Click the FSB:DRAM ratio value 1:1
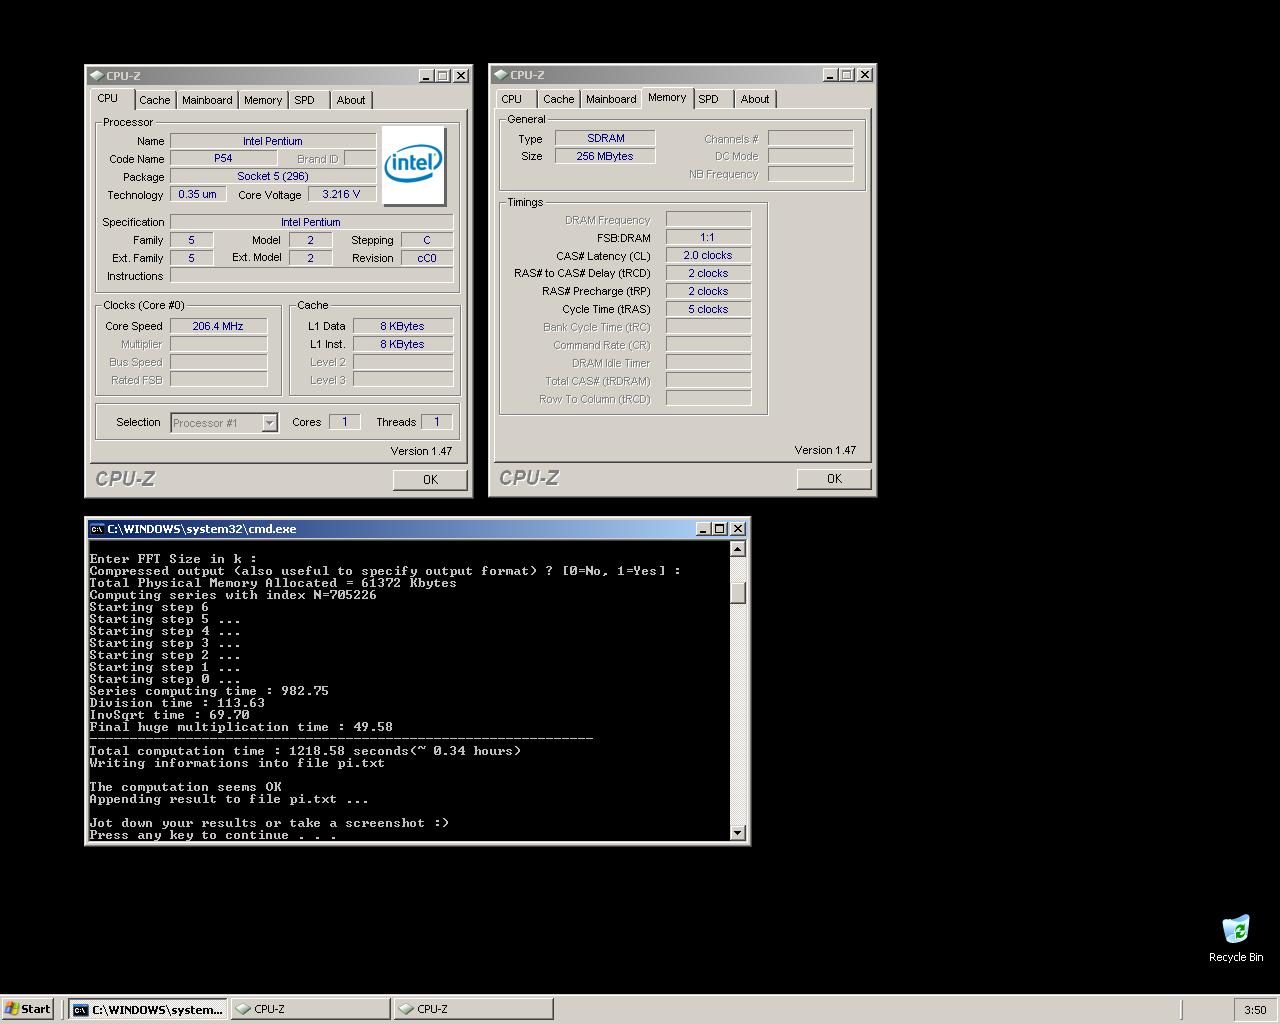 click(x=708, y=237)
